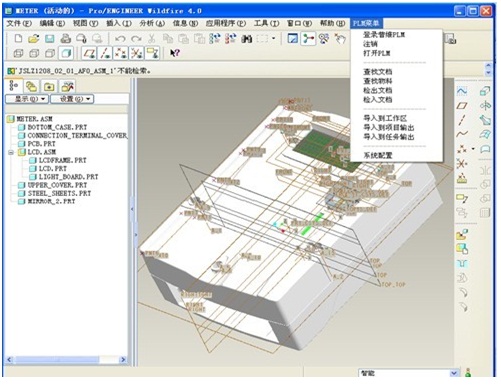Screen dimensions: 501x385
Task: Select UPPER_COVER.PRT in the model tree
Action: 57,185
